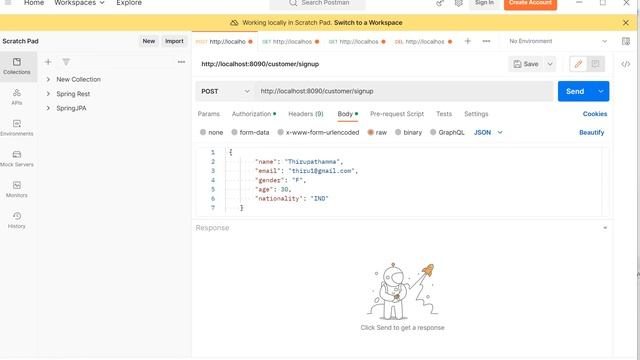Collapse the Response section arrow
The height and width of the screenshot is (360, 640).
coord(605,228)
